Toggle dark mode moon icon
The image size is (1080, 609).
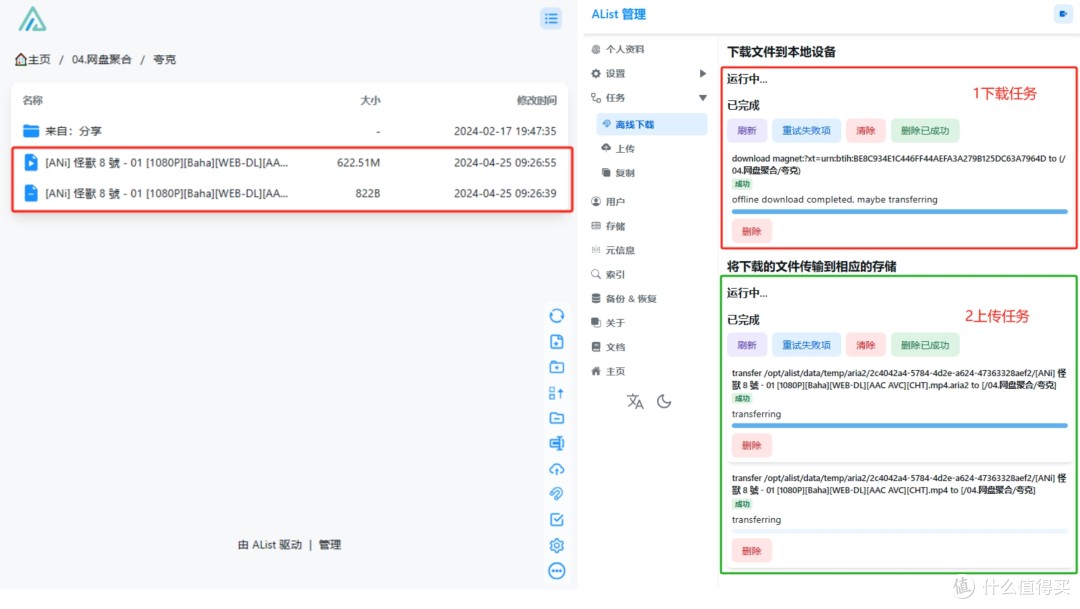664,401
